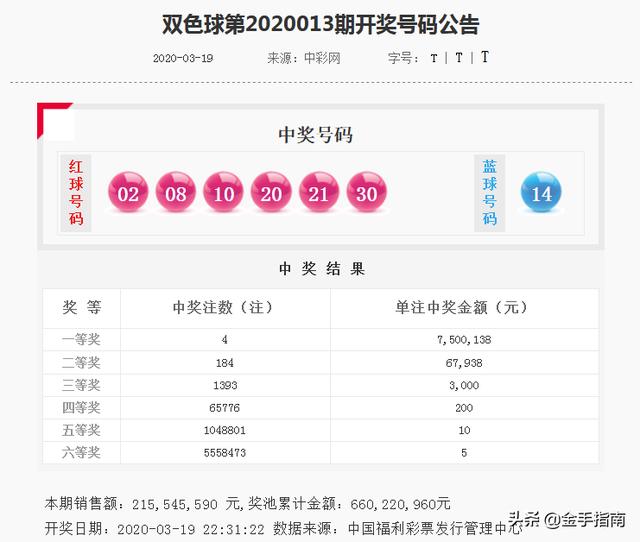640x542 pixels.
Task: Select the red ball numbered 08
Action: (176, 194)
